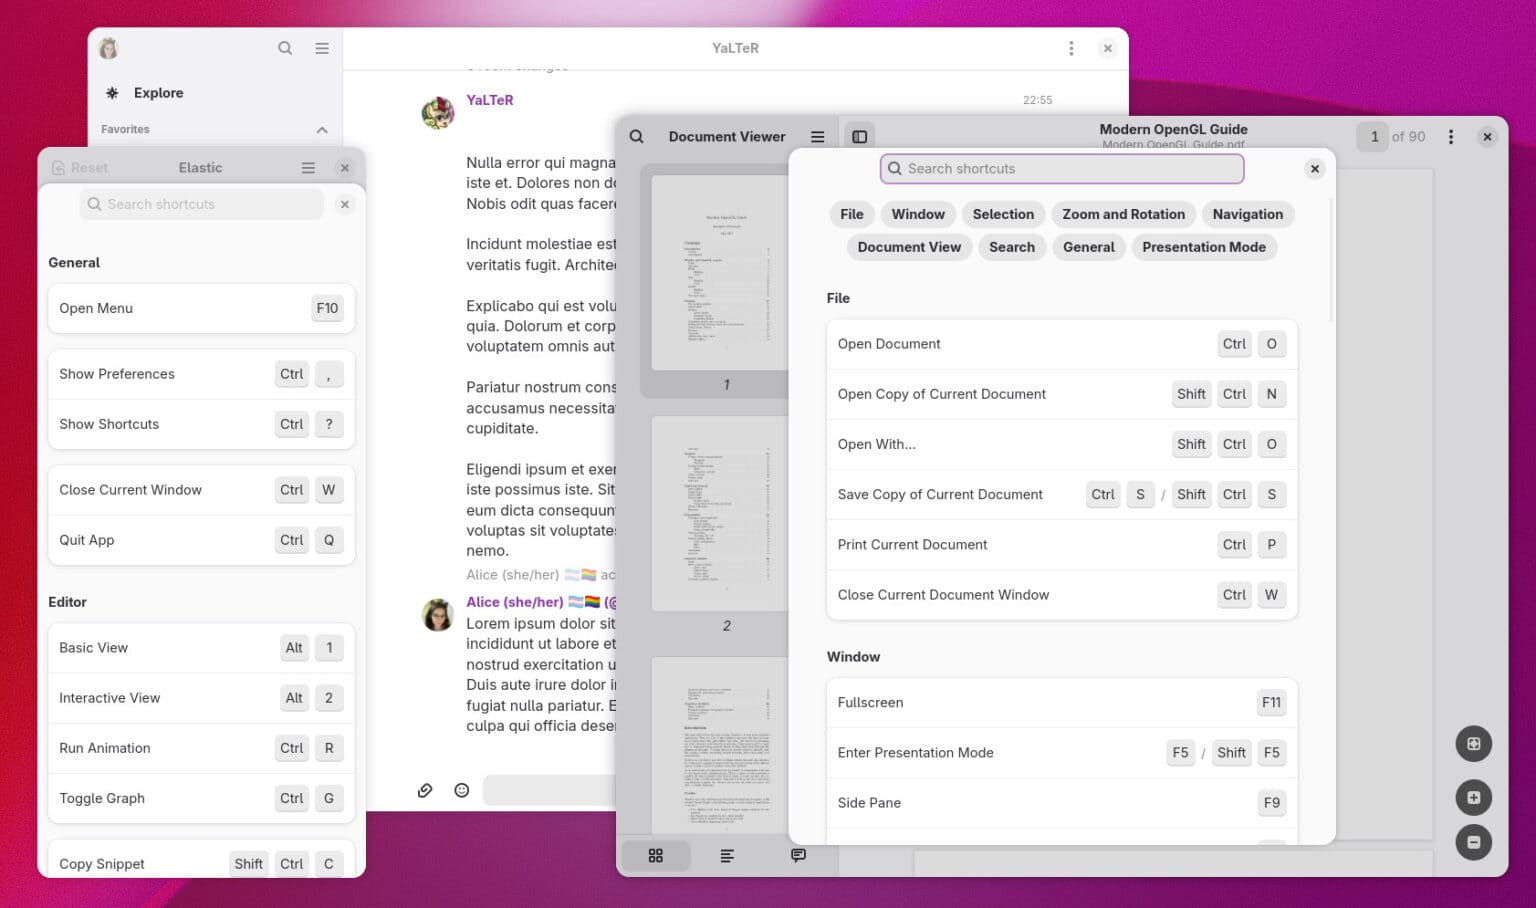Toggle the General shortcut filter pill

(1088, 247)
